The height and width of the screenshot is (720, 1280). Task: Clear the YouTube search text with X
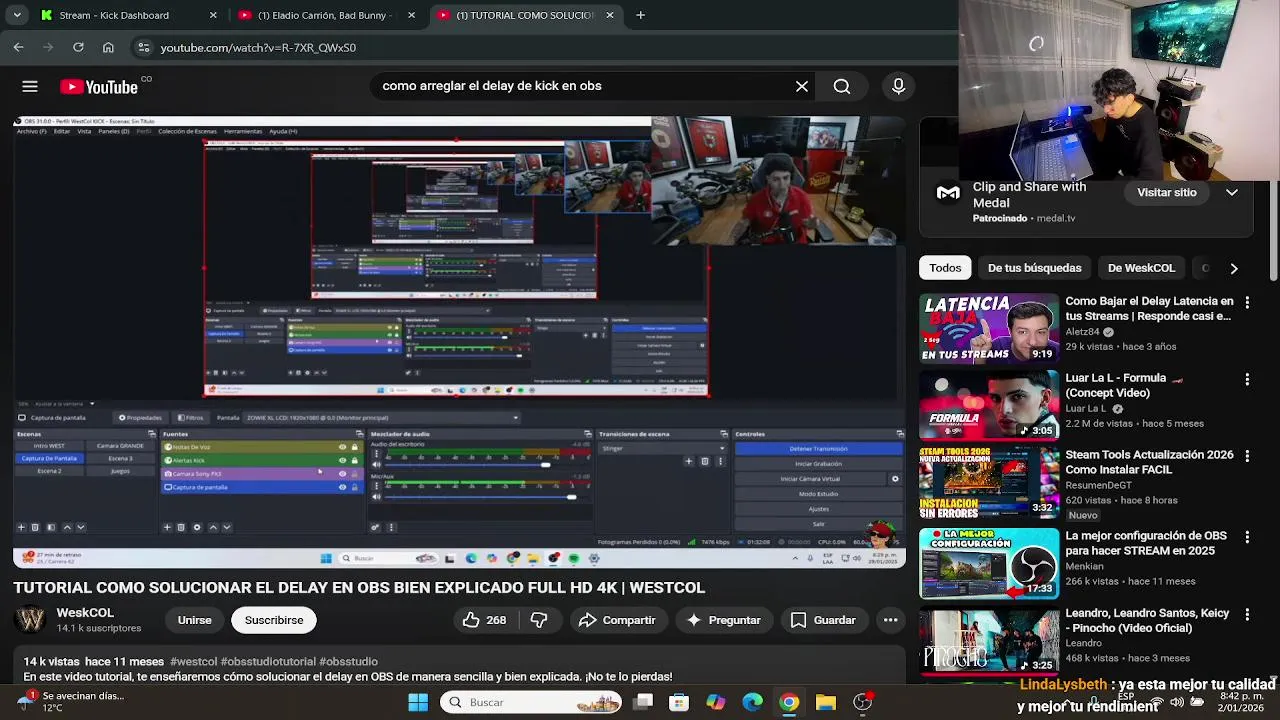click(802, 86)
